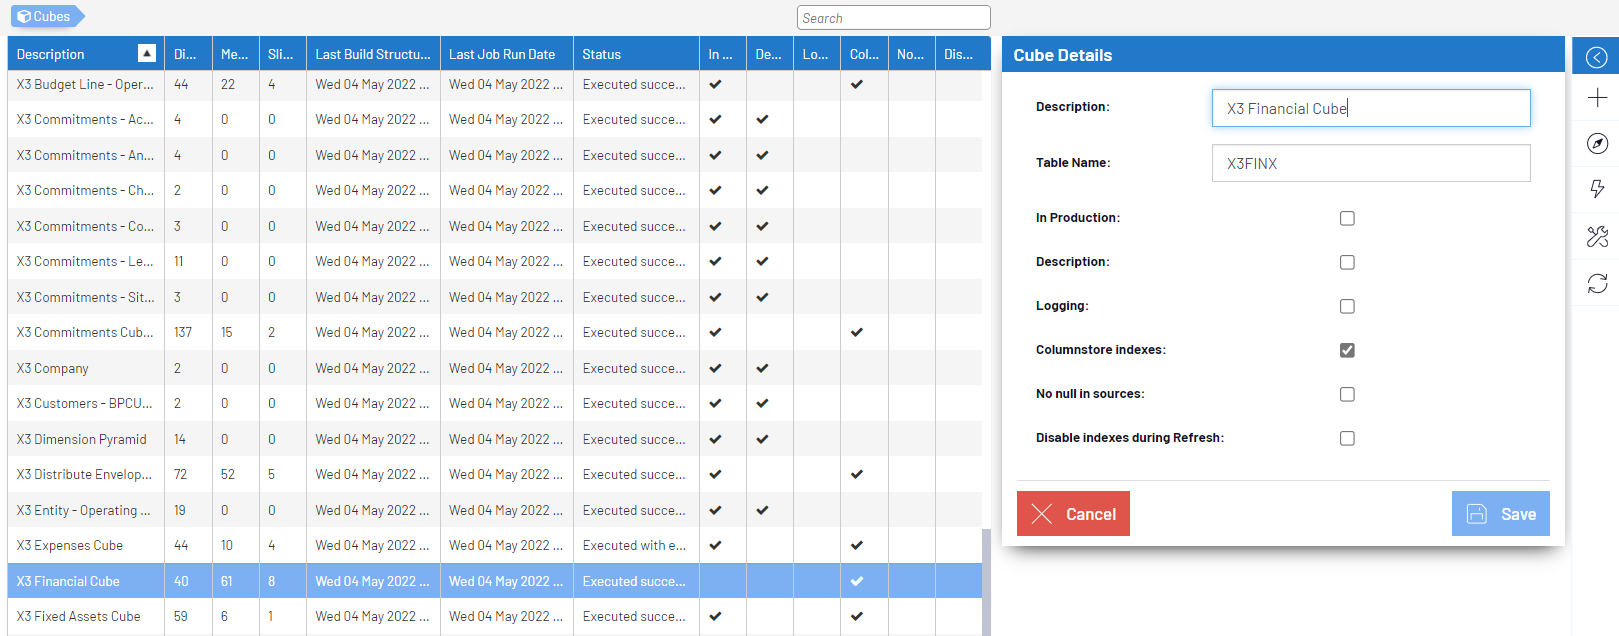Sort by the Status column header
The height and width of the screenshot is (636, 1619).
[x=602, y=54]
